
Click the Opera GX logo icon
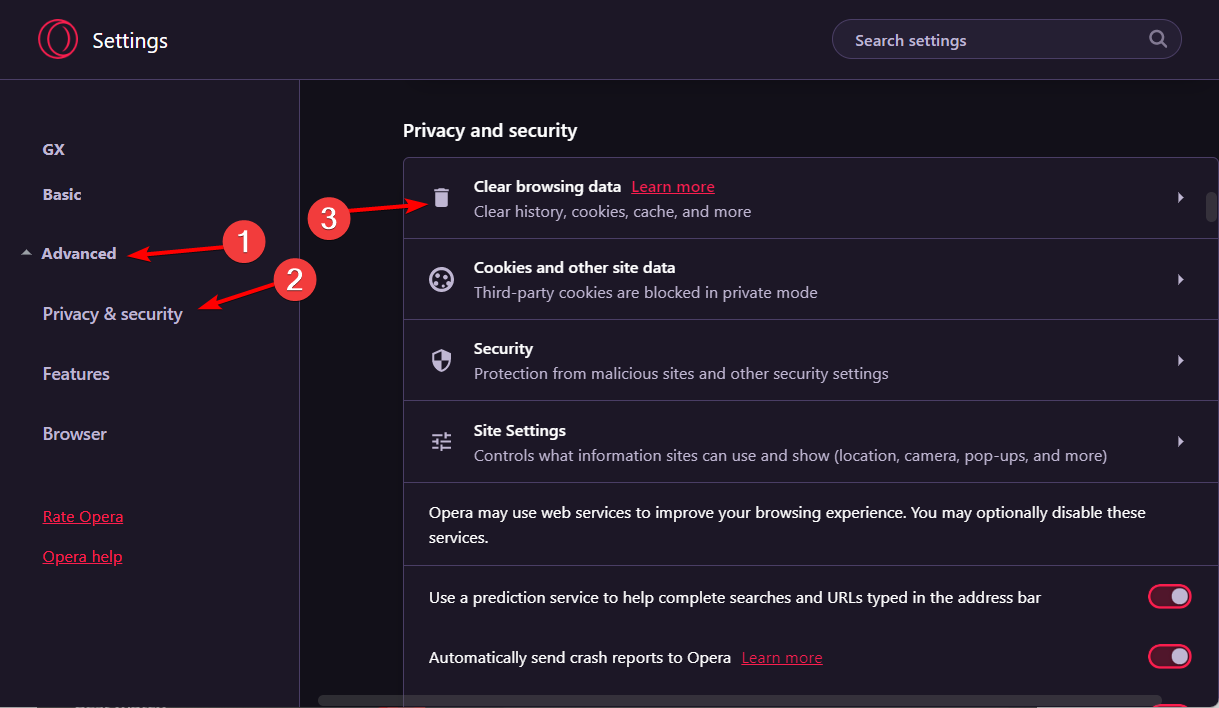pos(57,40)
